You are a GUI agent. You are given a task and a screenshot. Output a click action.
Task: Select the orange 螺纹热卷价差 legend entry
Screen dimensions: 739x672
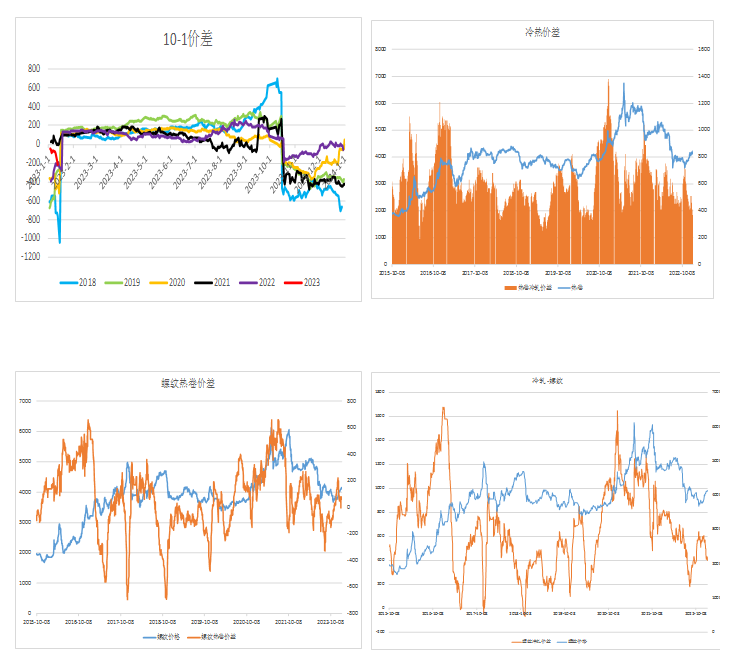click(x=212, y=637)
